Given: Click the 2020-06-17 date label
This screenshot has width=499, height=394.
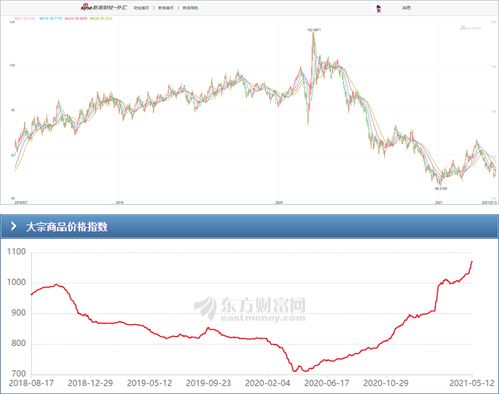Looking at the screenshot, I should 327,383.
